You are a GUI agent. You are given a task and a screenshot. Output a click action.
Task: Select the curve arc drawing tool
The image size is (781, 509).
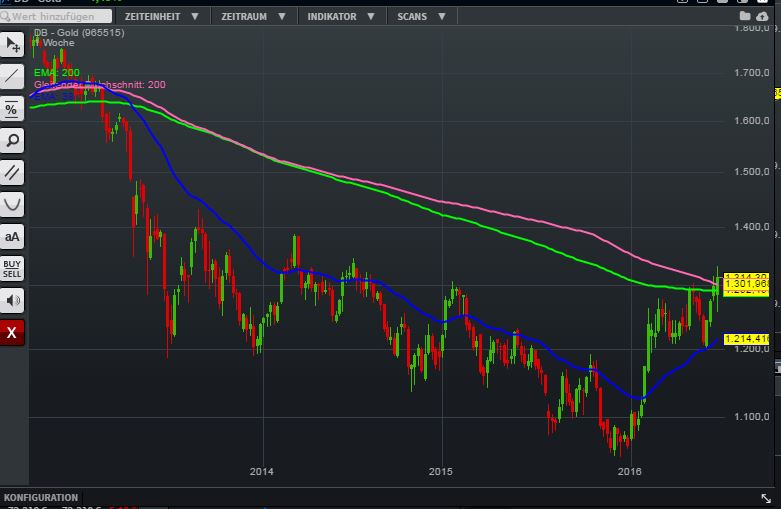pyautogui.click(x=12, y=204)
